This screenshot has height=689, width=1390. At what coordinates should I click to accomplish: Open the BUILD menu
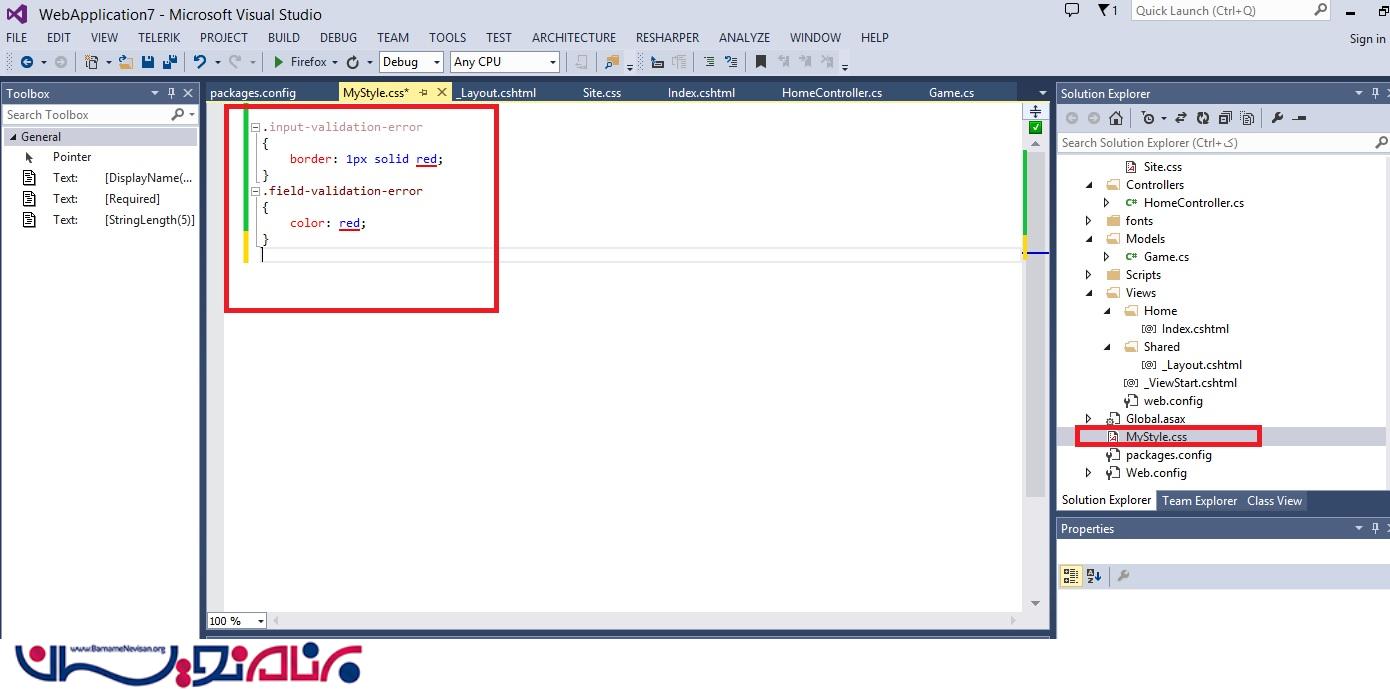pos(284,38)
